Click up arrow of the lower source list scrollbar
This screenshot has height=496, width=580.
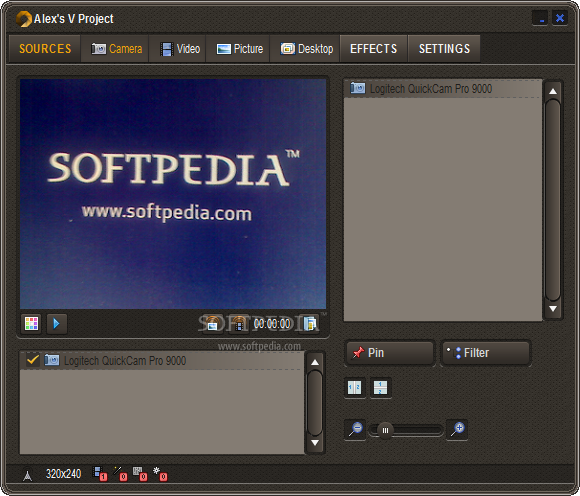[315, 362]
